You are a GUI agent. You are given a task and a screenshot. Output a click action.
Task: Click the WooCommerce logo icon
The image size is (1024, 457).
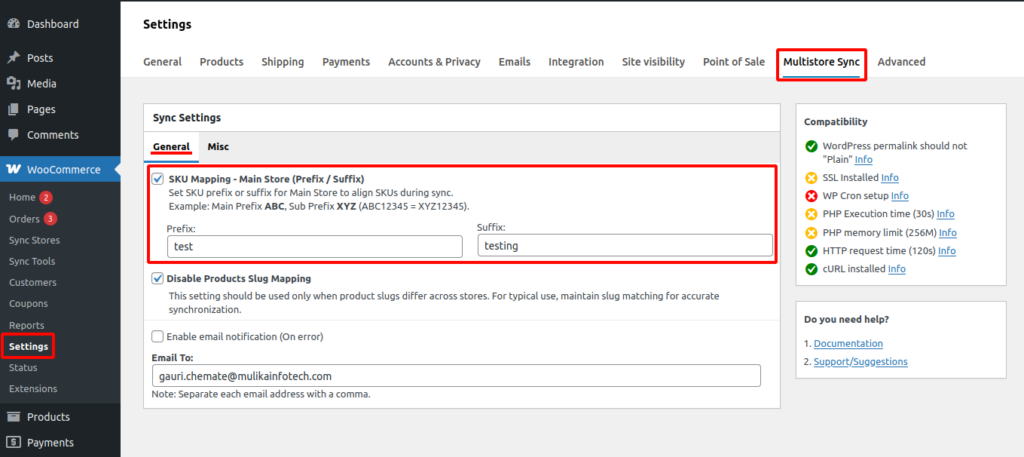(13, 169)
